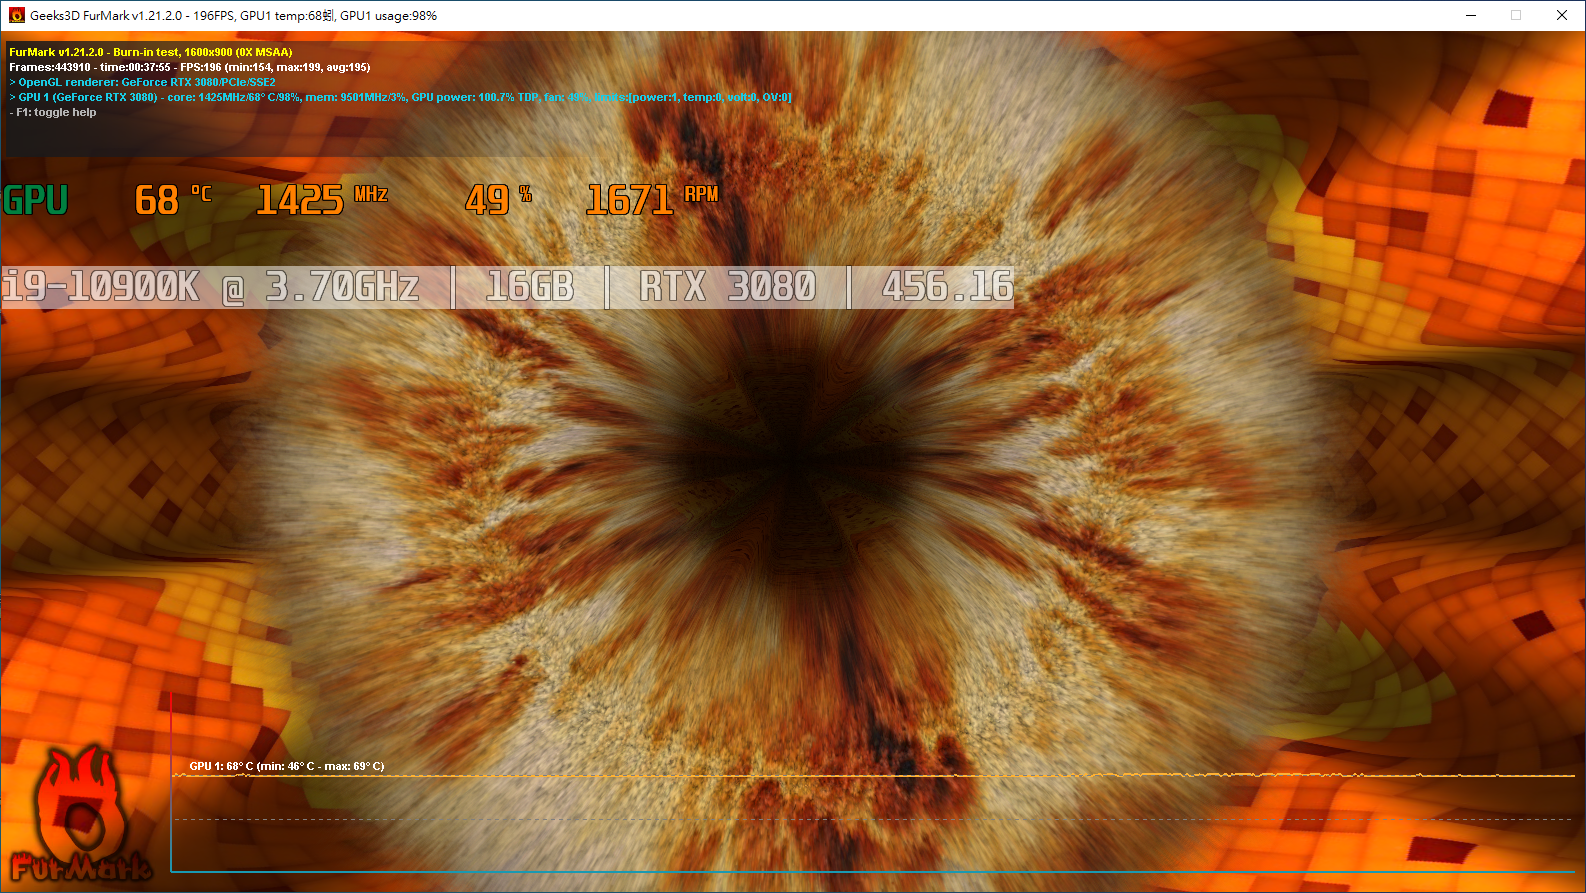Click the FurMark flame logo
This screenshot has height=893, width=1586.
[80, 815]
